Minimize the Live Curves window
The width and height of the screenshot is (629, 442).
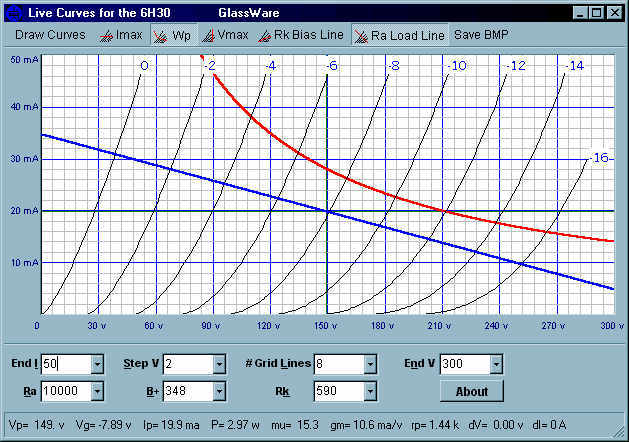(x=580, y=13)
